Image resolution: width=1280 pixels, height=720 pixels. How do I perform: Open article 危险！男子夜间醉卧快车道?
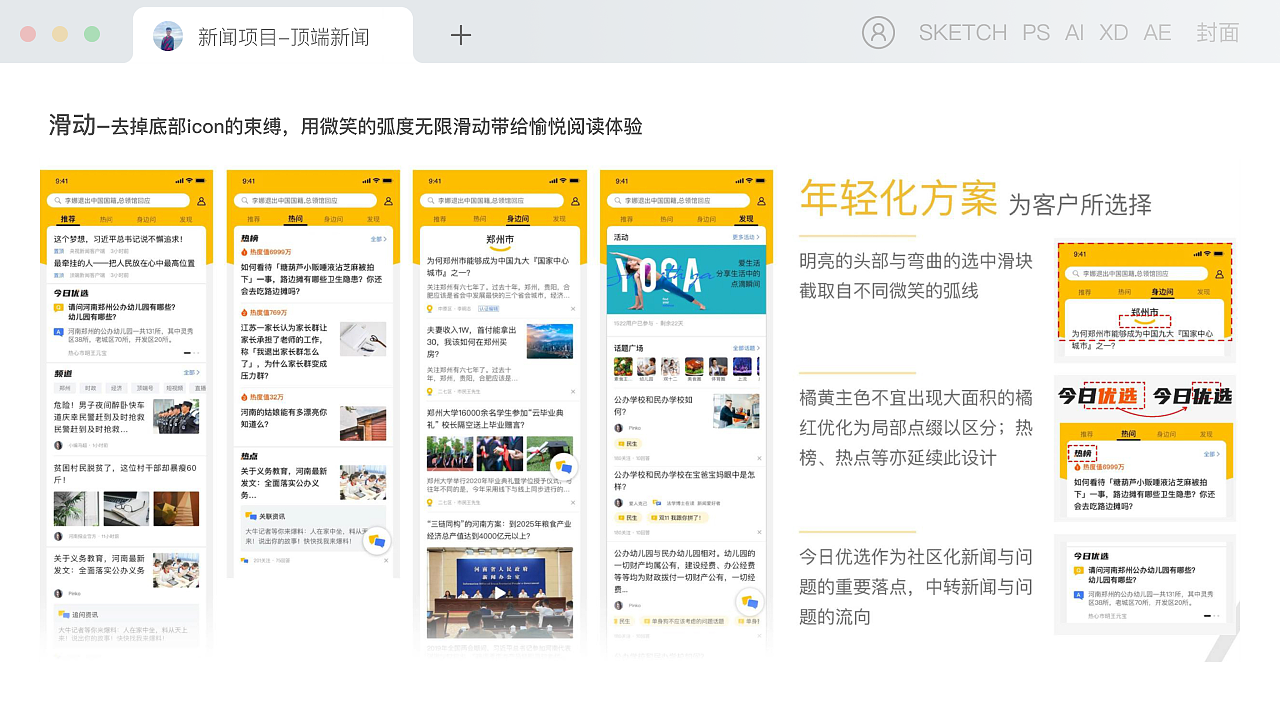pos(98,417)
